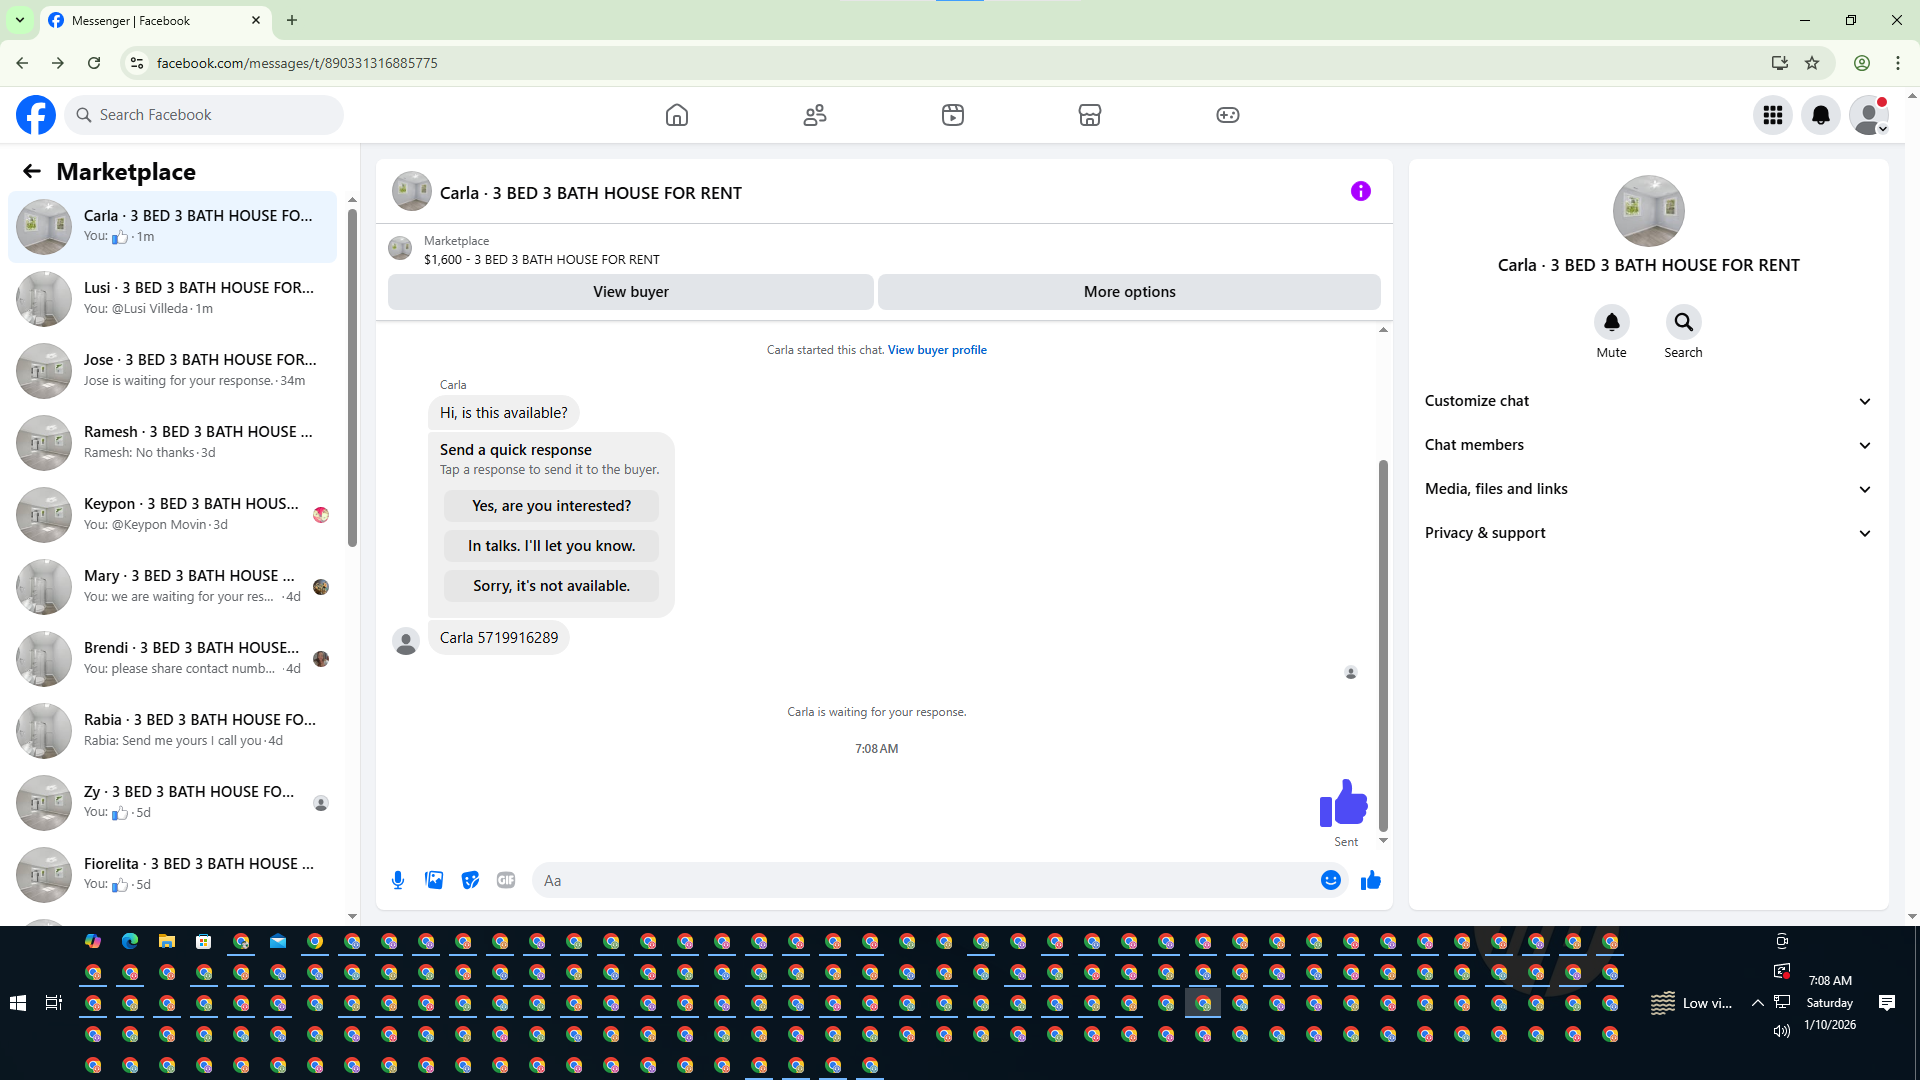1920x1080 pixels.
Task: Click the View buyer button
Action: coord(630,292)
